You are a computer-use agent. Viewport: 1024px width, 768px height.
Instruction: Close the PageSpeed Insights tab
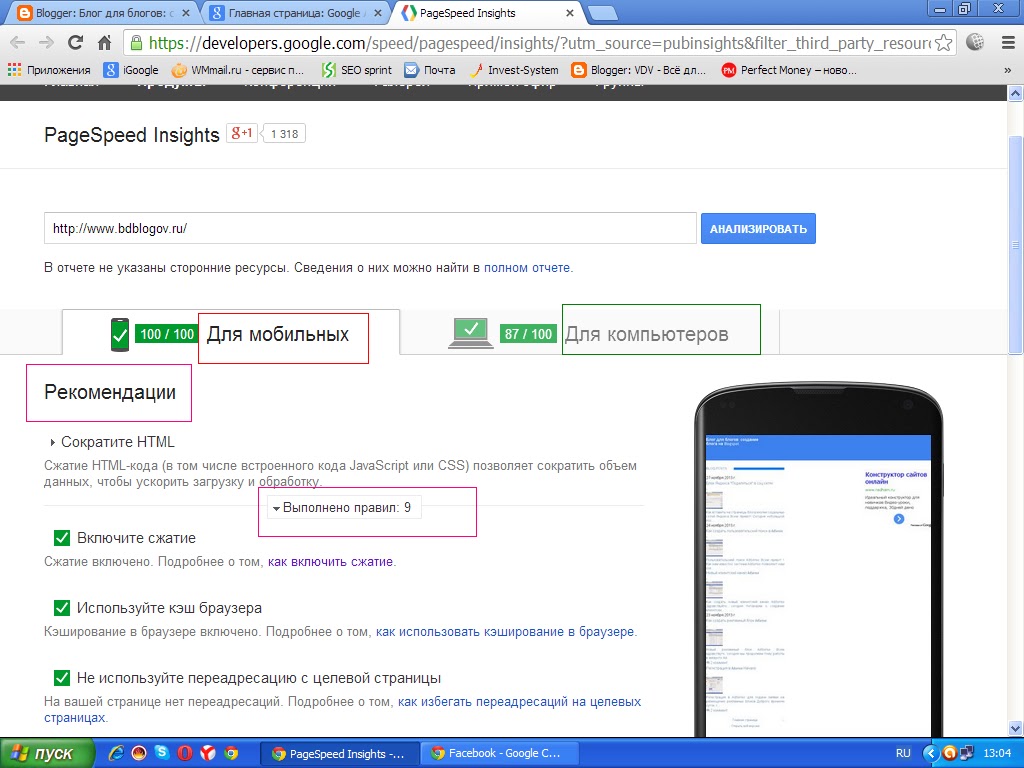point(570,13)
